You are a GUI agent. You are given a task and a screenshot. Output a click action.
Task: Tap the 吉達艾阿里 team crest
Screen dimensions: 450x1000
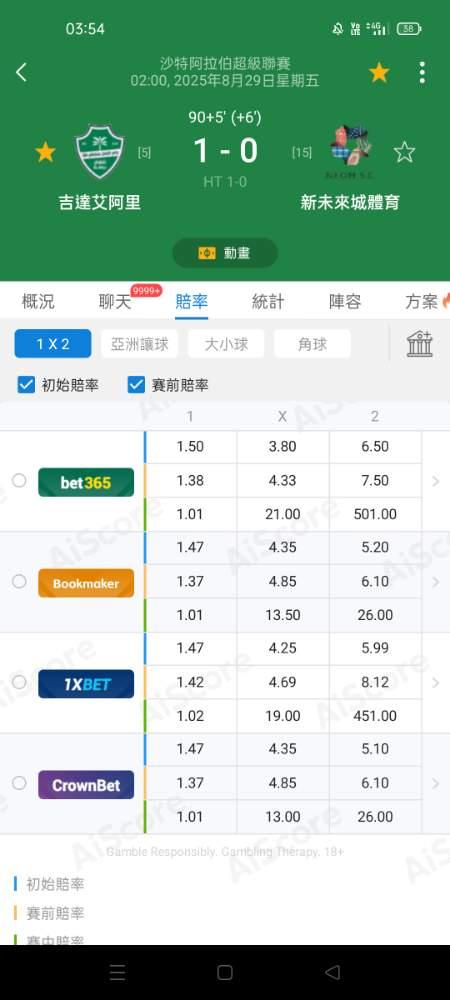coord(100,152)
